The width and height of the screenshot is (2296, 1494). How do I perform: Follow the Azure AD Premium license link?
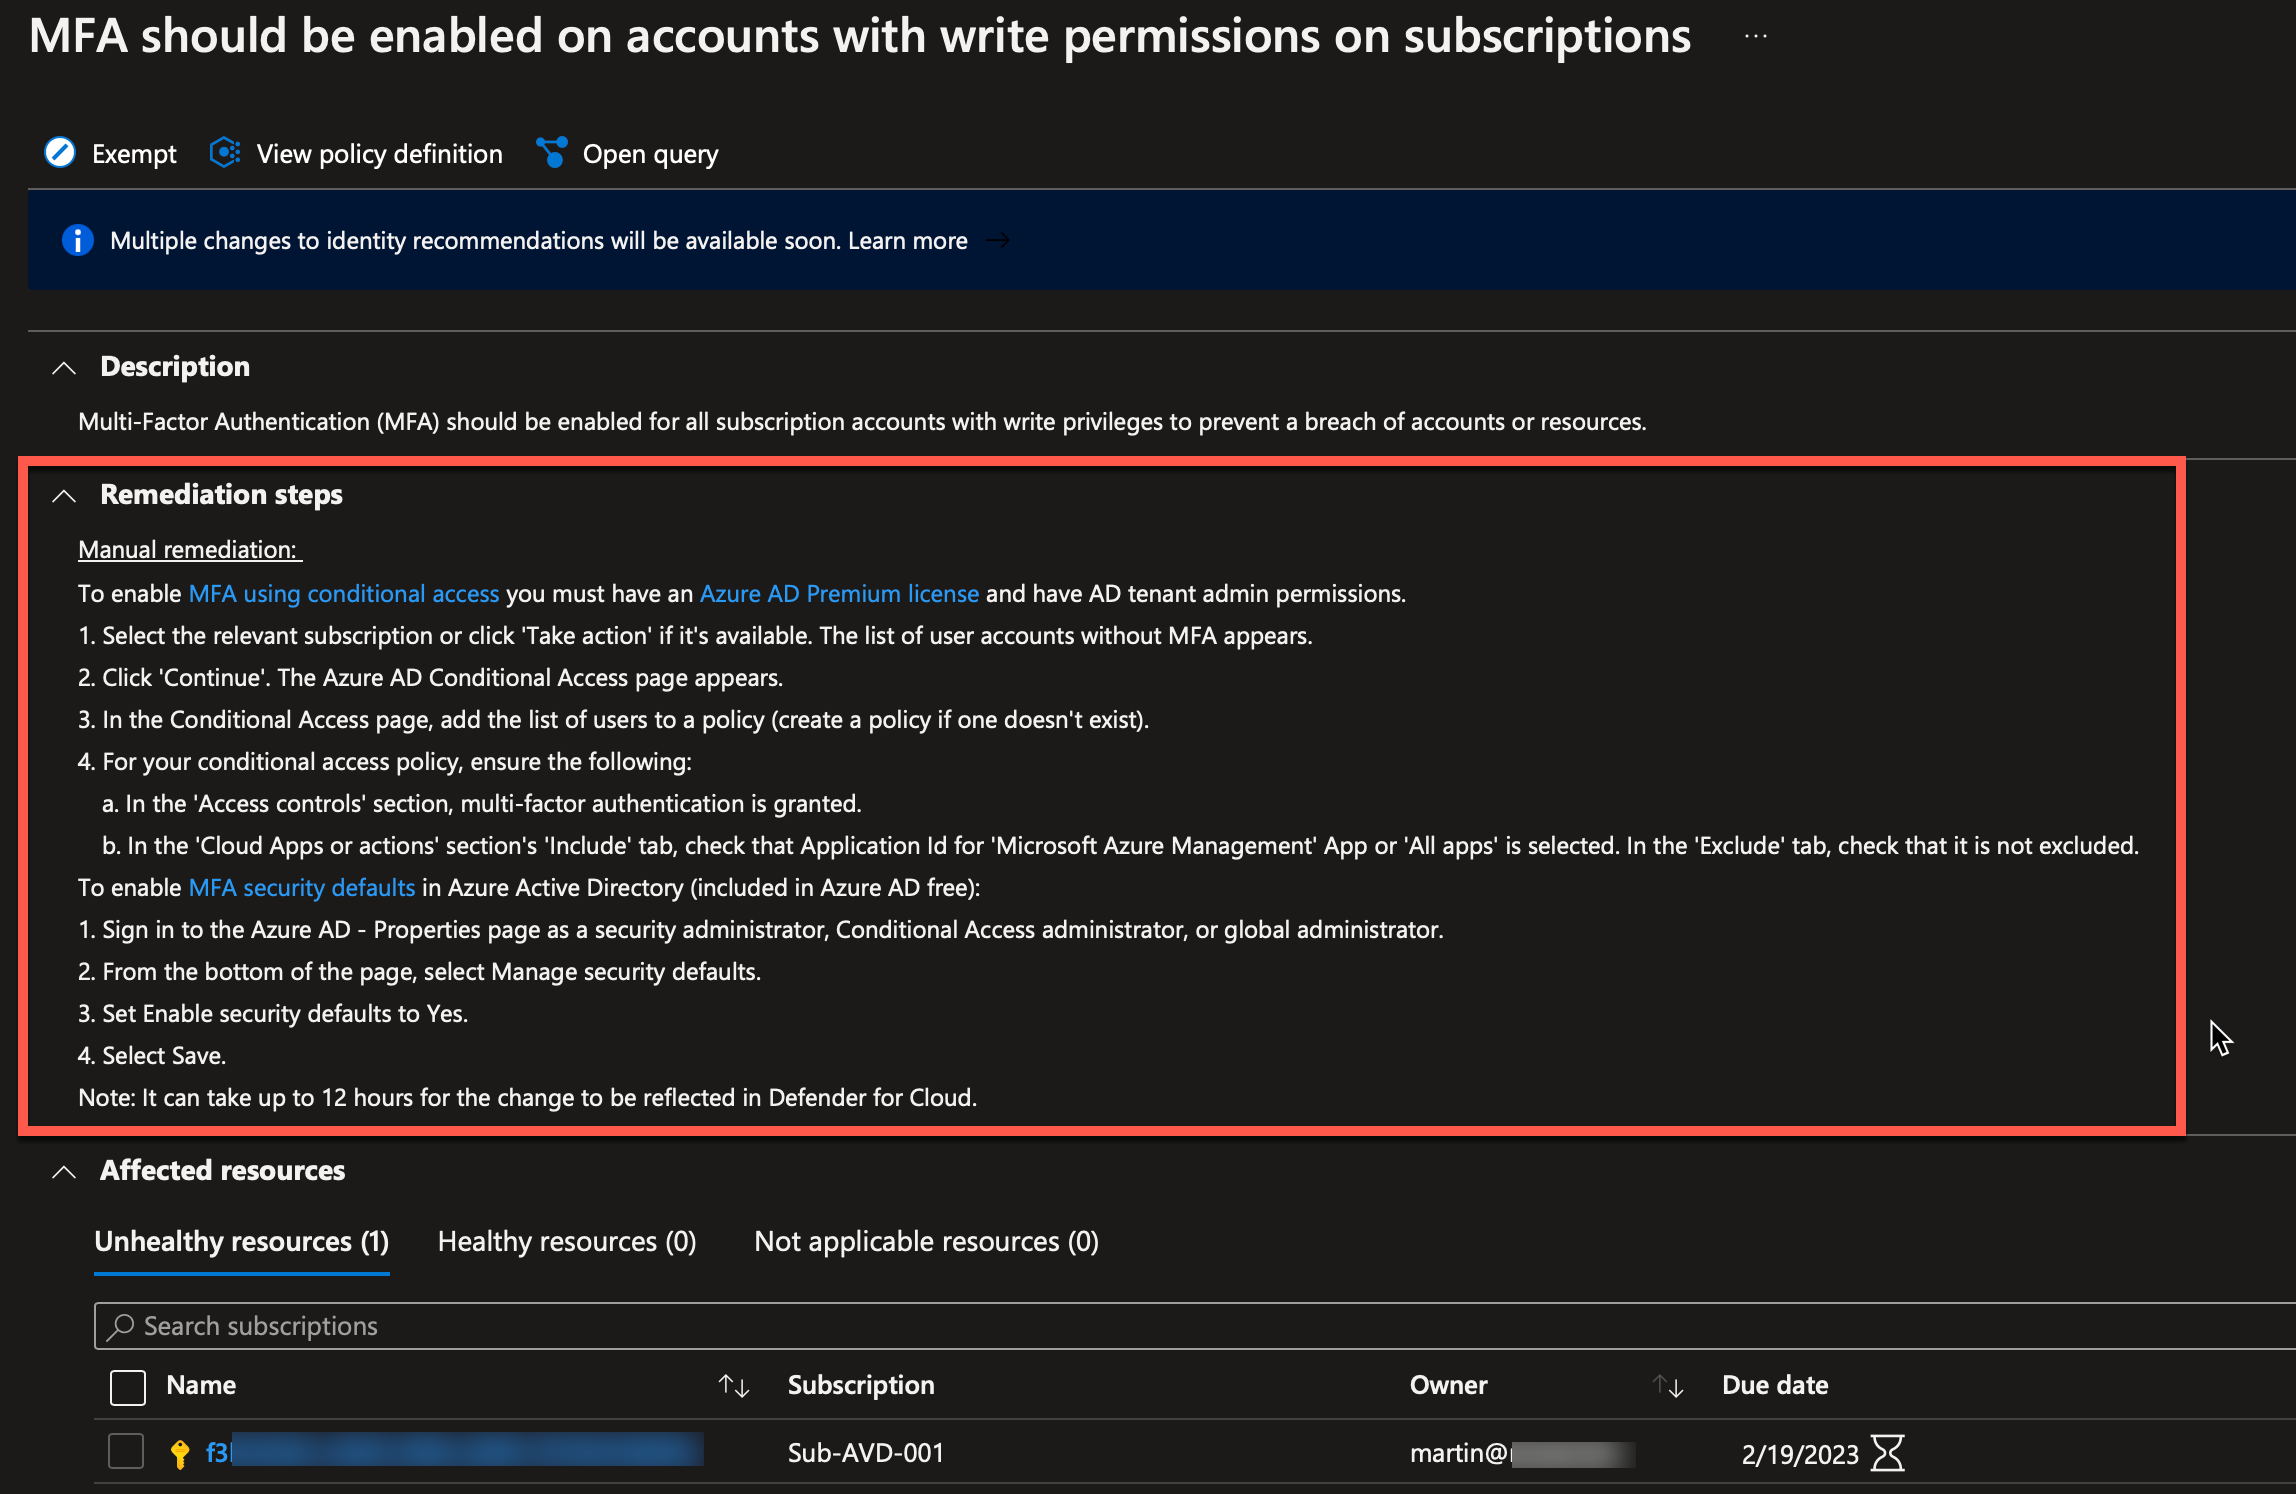pos(838,594)
